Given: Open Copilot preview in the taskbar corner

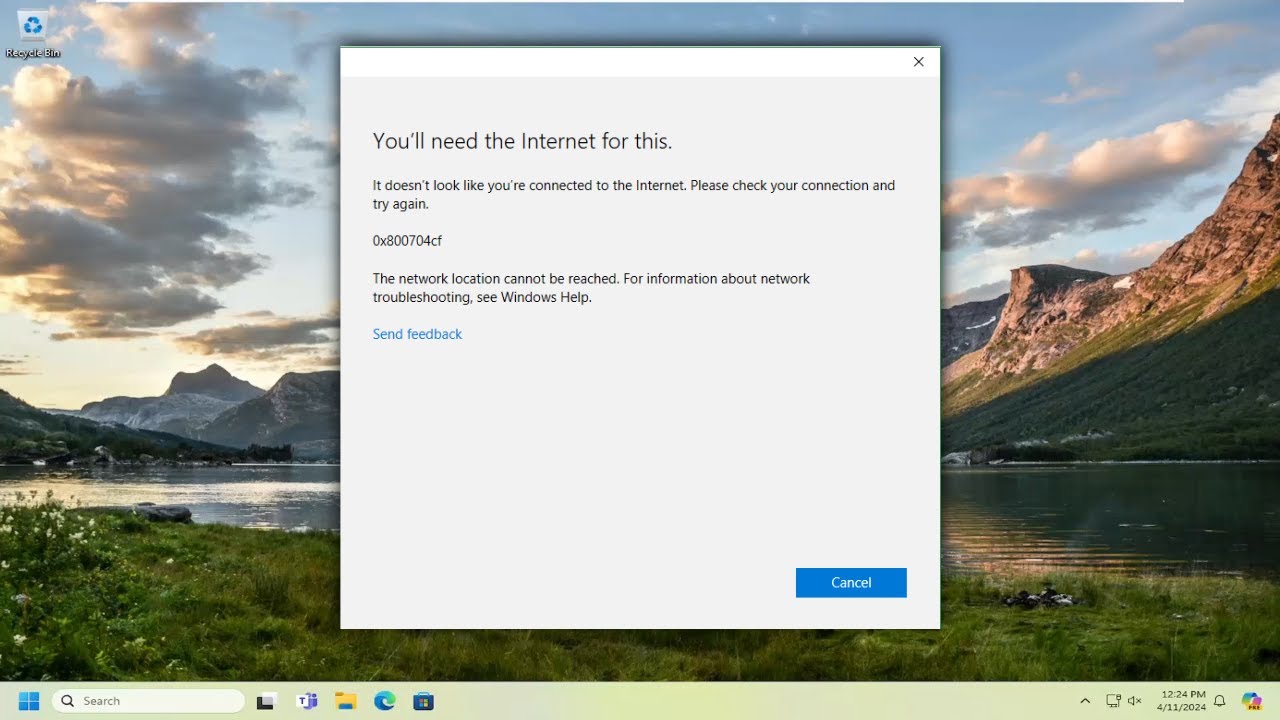Looking at the screenshot, I should (x=1251, y=701).
